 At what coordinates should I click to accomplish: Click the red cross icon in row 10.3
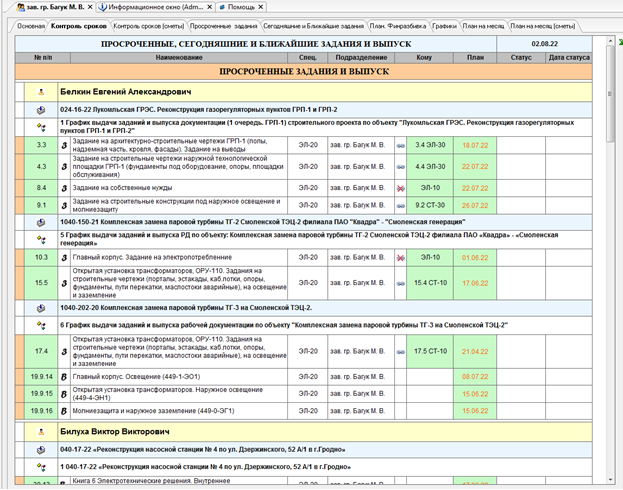coord(400,258)
